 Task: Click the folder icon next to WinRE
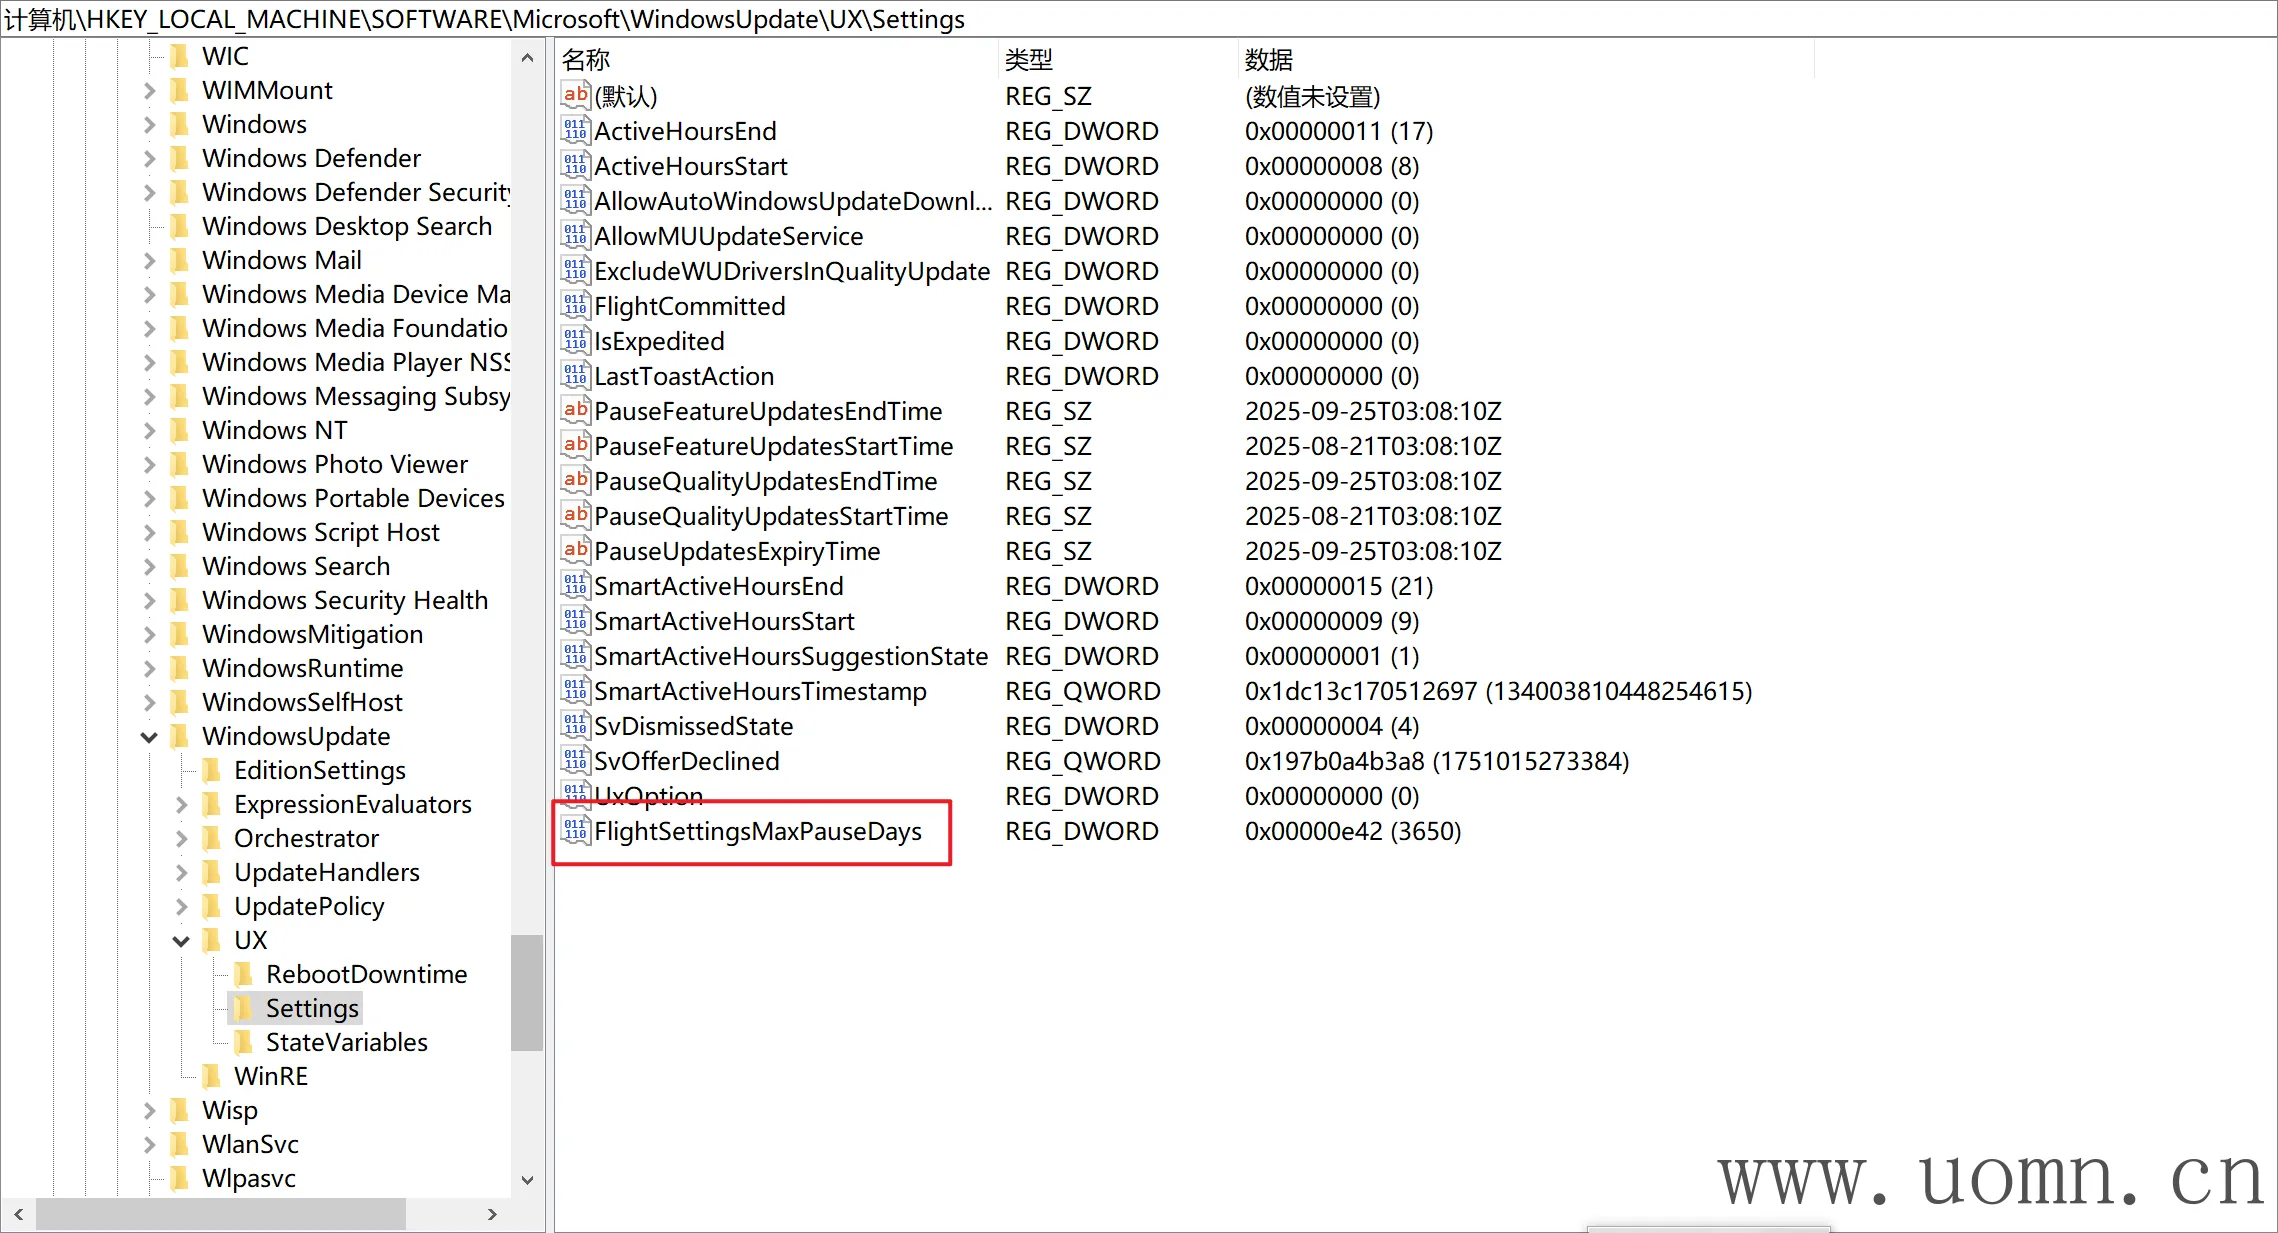click(x=211, y=1076)
